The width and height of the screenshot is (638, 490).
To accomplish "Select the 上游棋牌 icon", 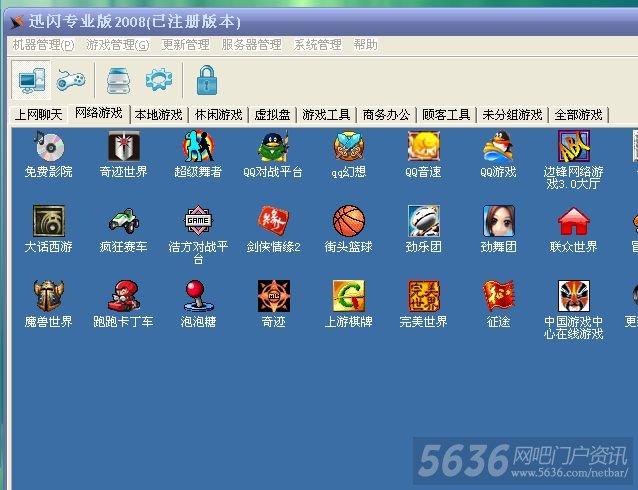I will [x=349, y=296].
